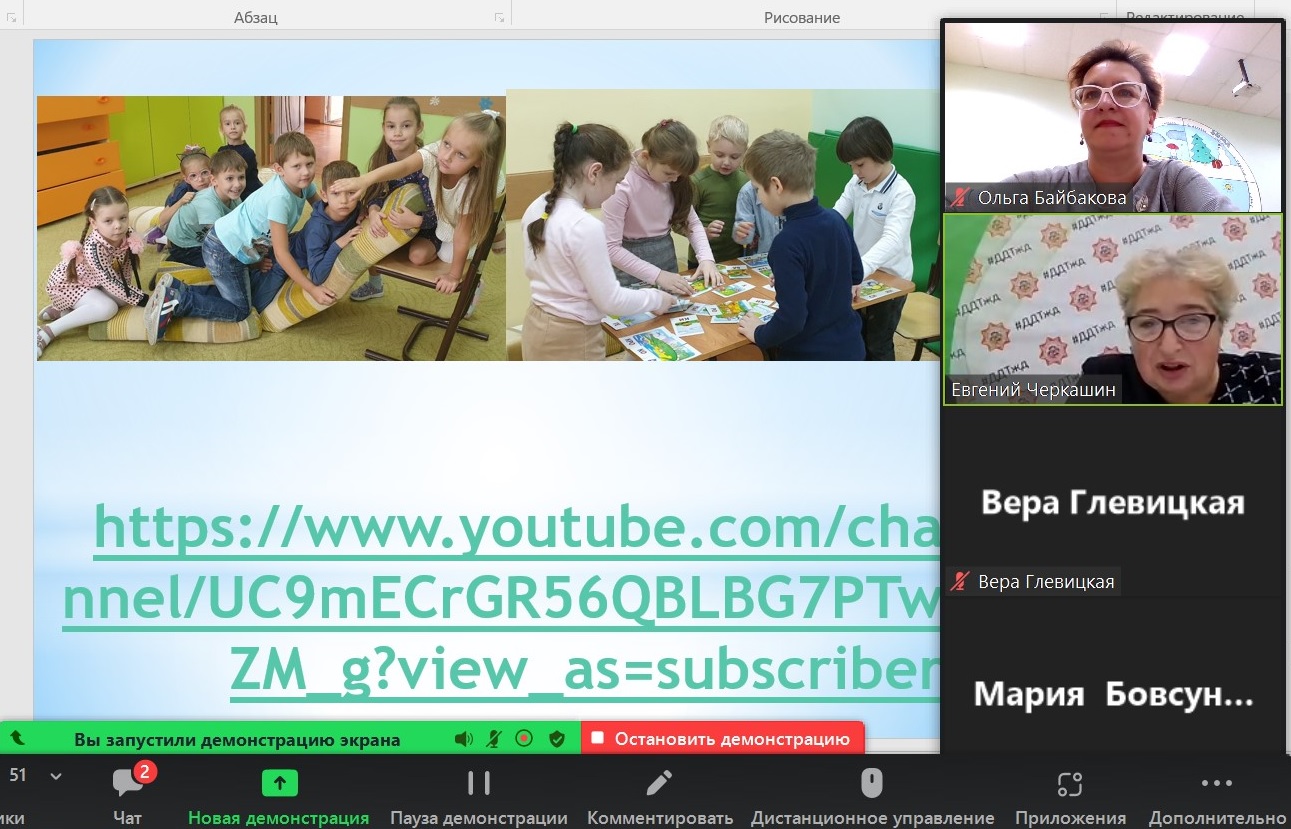Click the small Вера Глевицкая name label
This screenshot has width=1291, height=829.
[x=1045, y=581]
